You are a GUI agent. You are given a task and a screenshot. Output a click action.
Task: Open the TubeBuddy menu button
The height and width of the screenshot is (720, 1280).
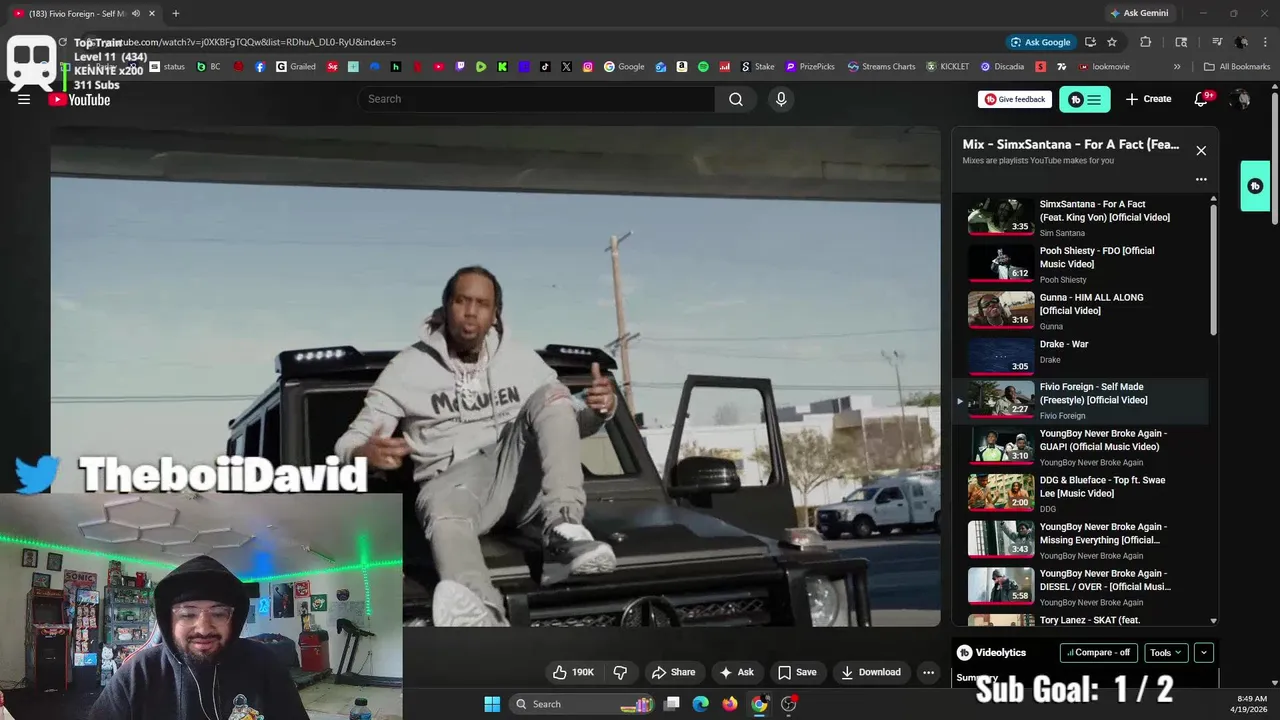[x=1085, y=99]
